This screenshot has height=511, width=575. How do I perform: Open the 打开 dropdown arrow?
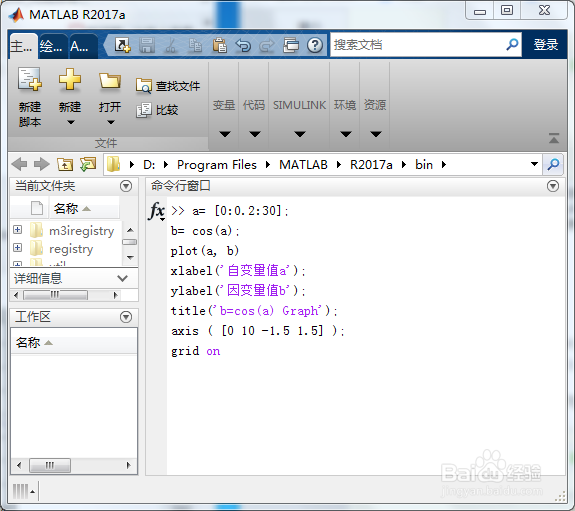(111, 122)
